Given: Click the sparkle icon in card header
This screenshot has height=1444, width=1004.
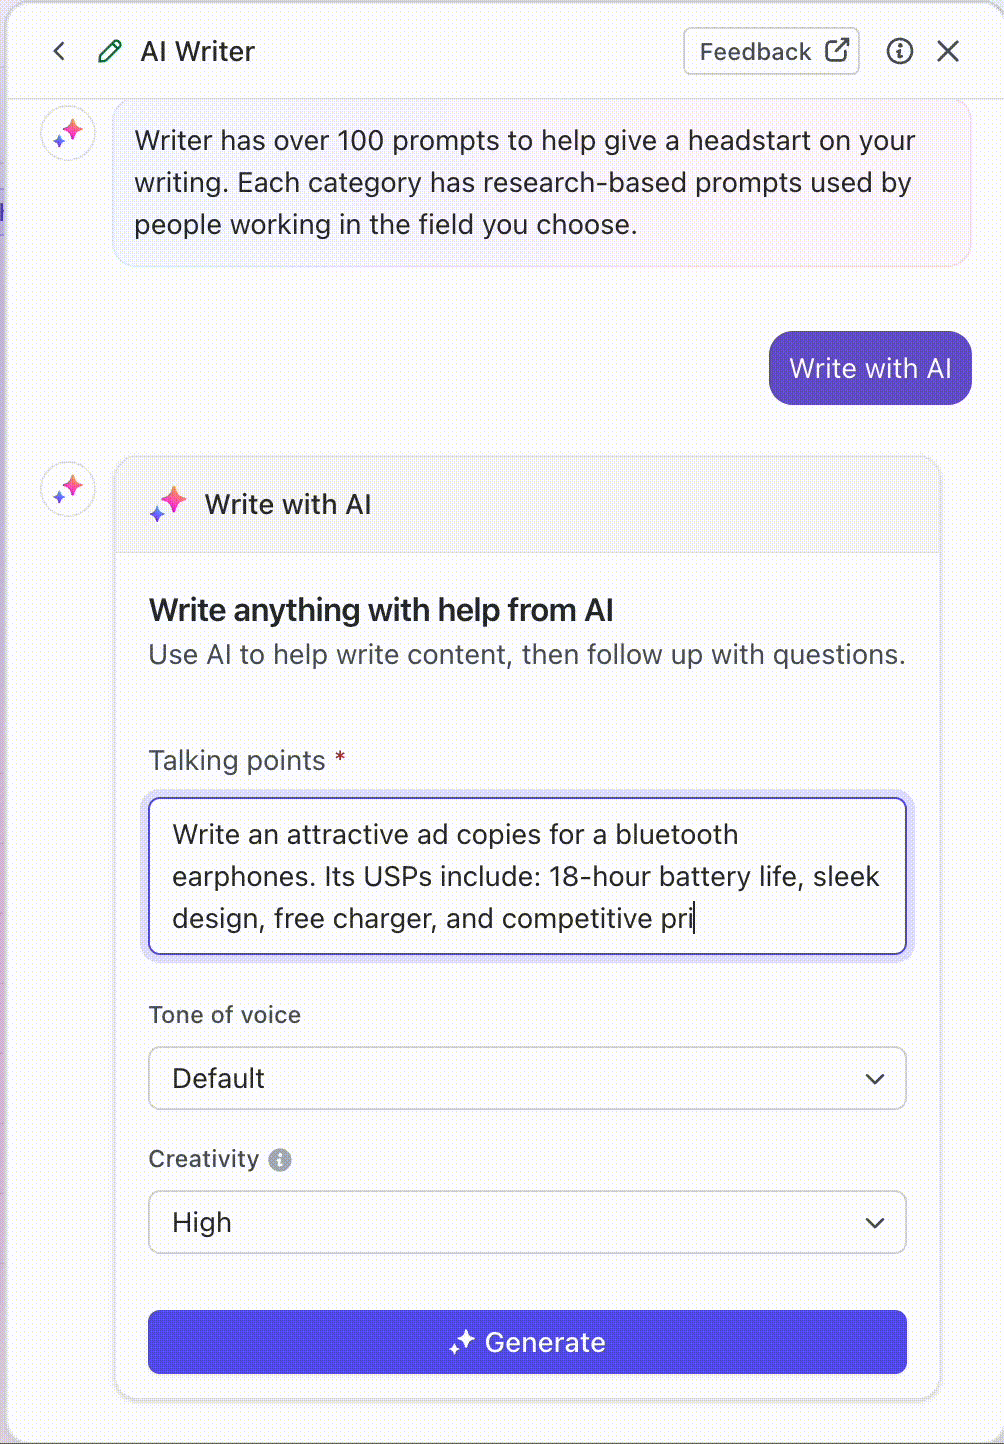Looking at the screenshot, I should click(168, 504).
